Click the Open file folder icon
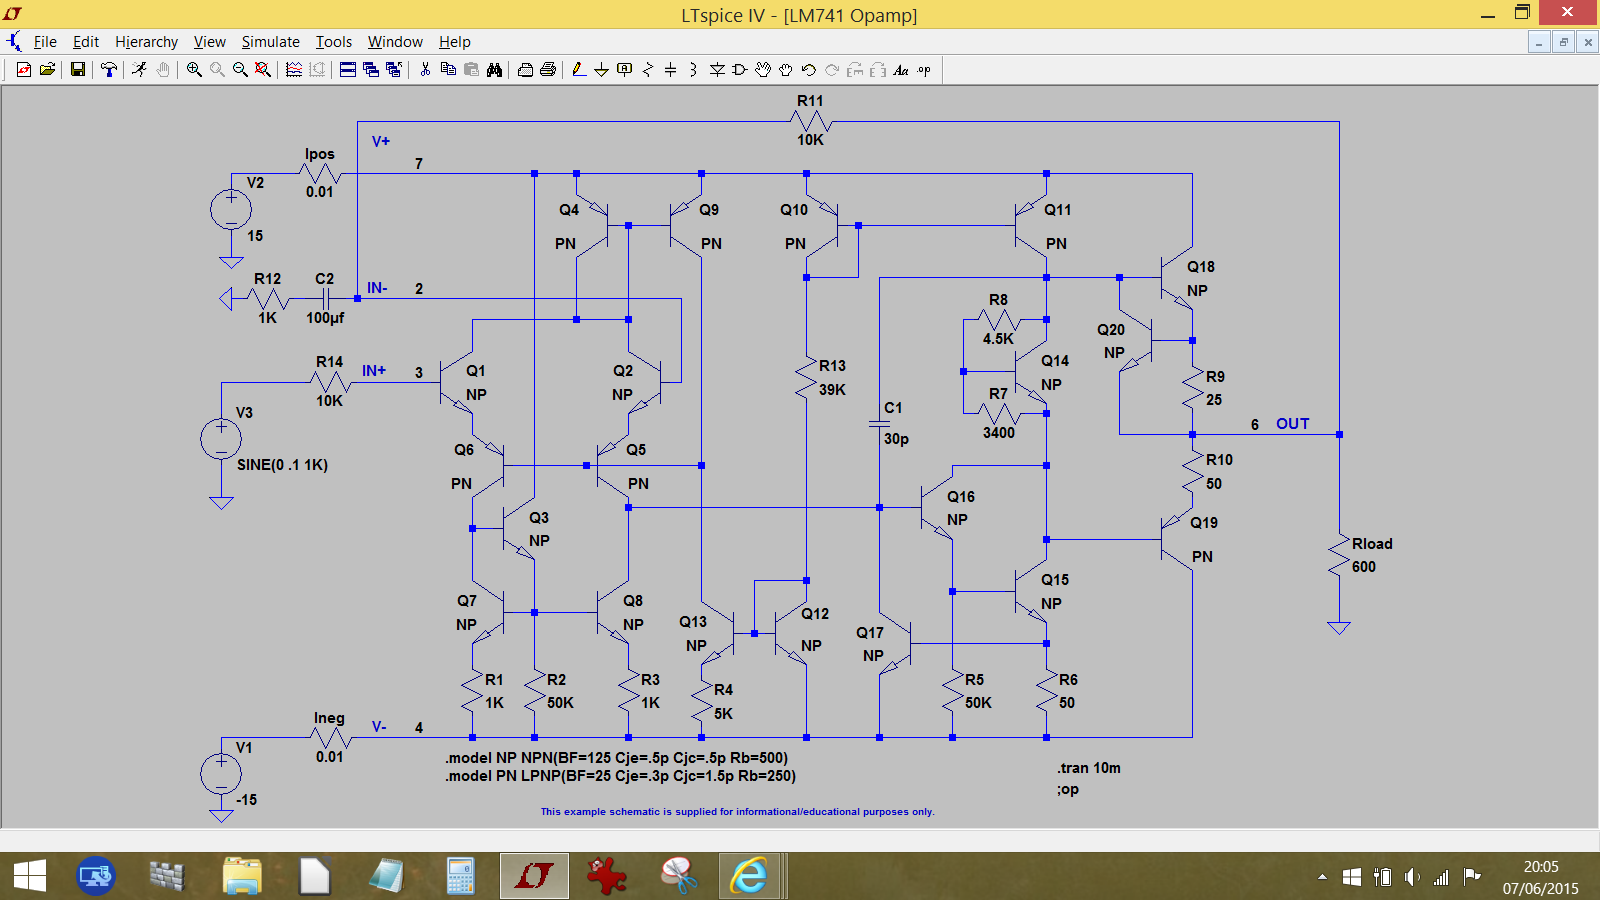Screen dimensions: 1600x900 [x=47, y=70]
